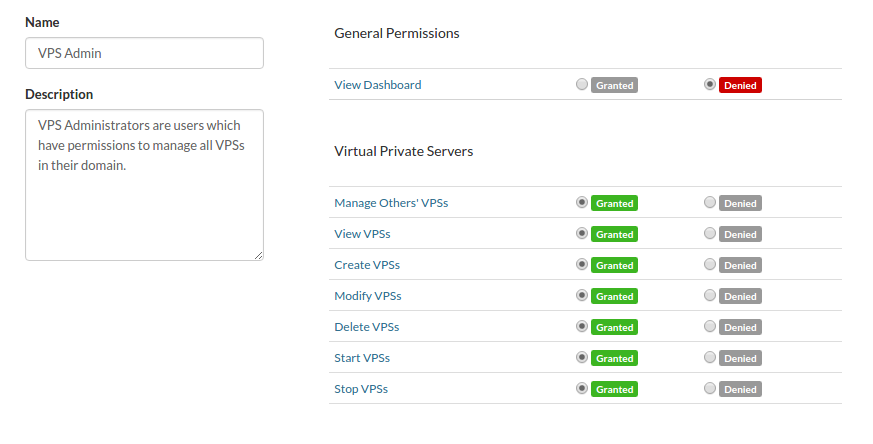Image resolution: width=873 pixels, height=444 pixels.
Task: Deny the Delete VPSs permission
Action: [x=710, y=327]
